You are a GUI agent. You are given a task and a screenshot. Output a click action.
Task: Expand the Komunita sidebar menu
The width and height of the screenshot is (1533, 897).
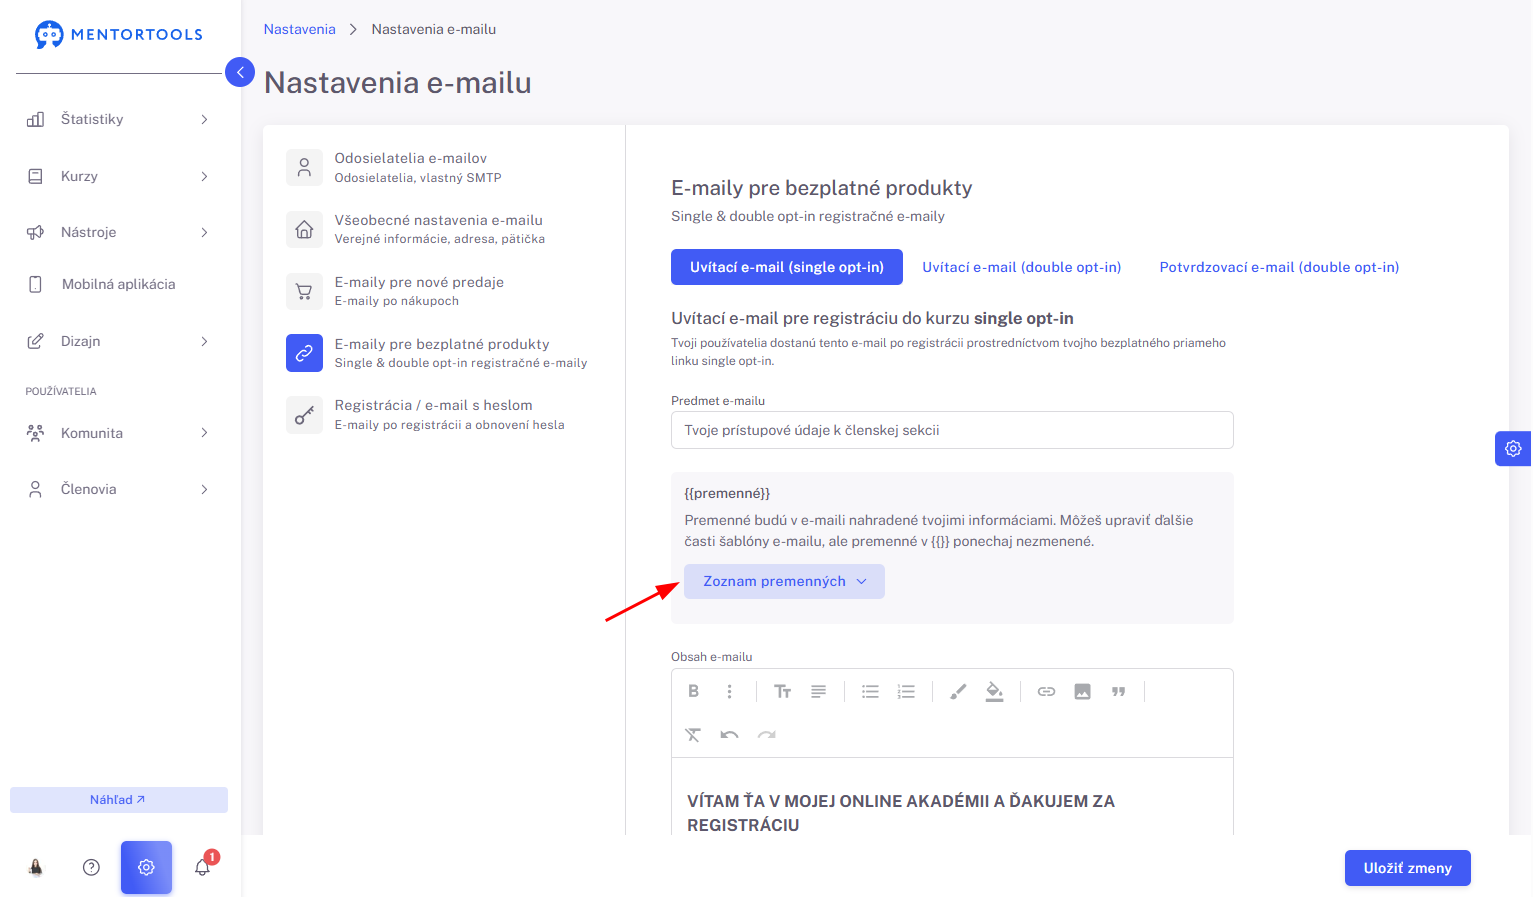pos(120,433)
